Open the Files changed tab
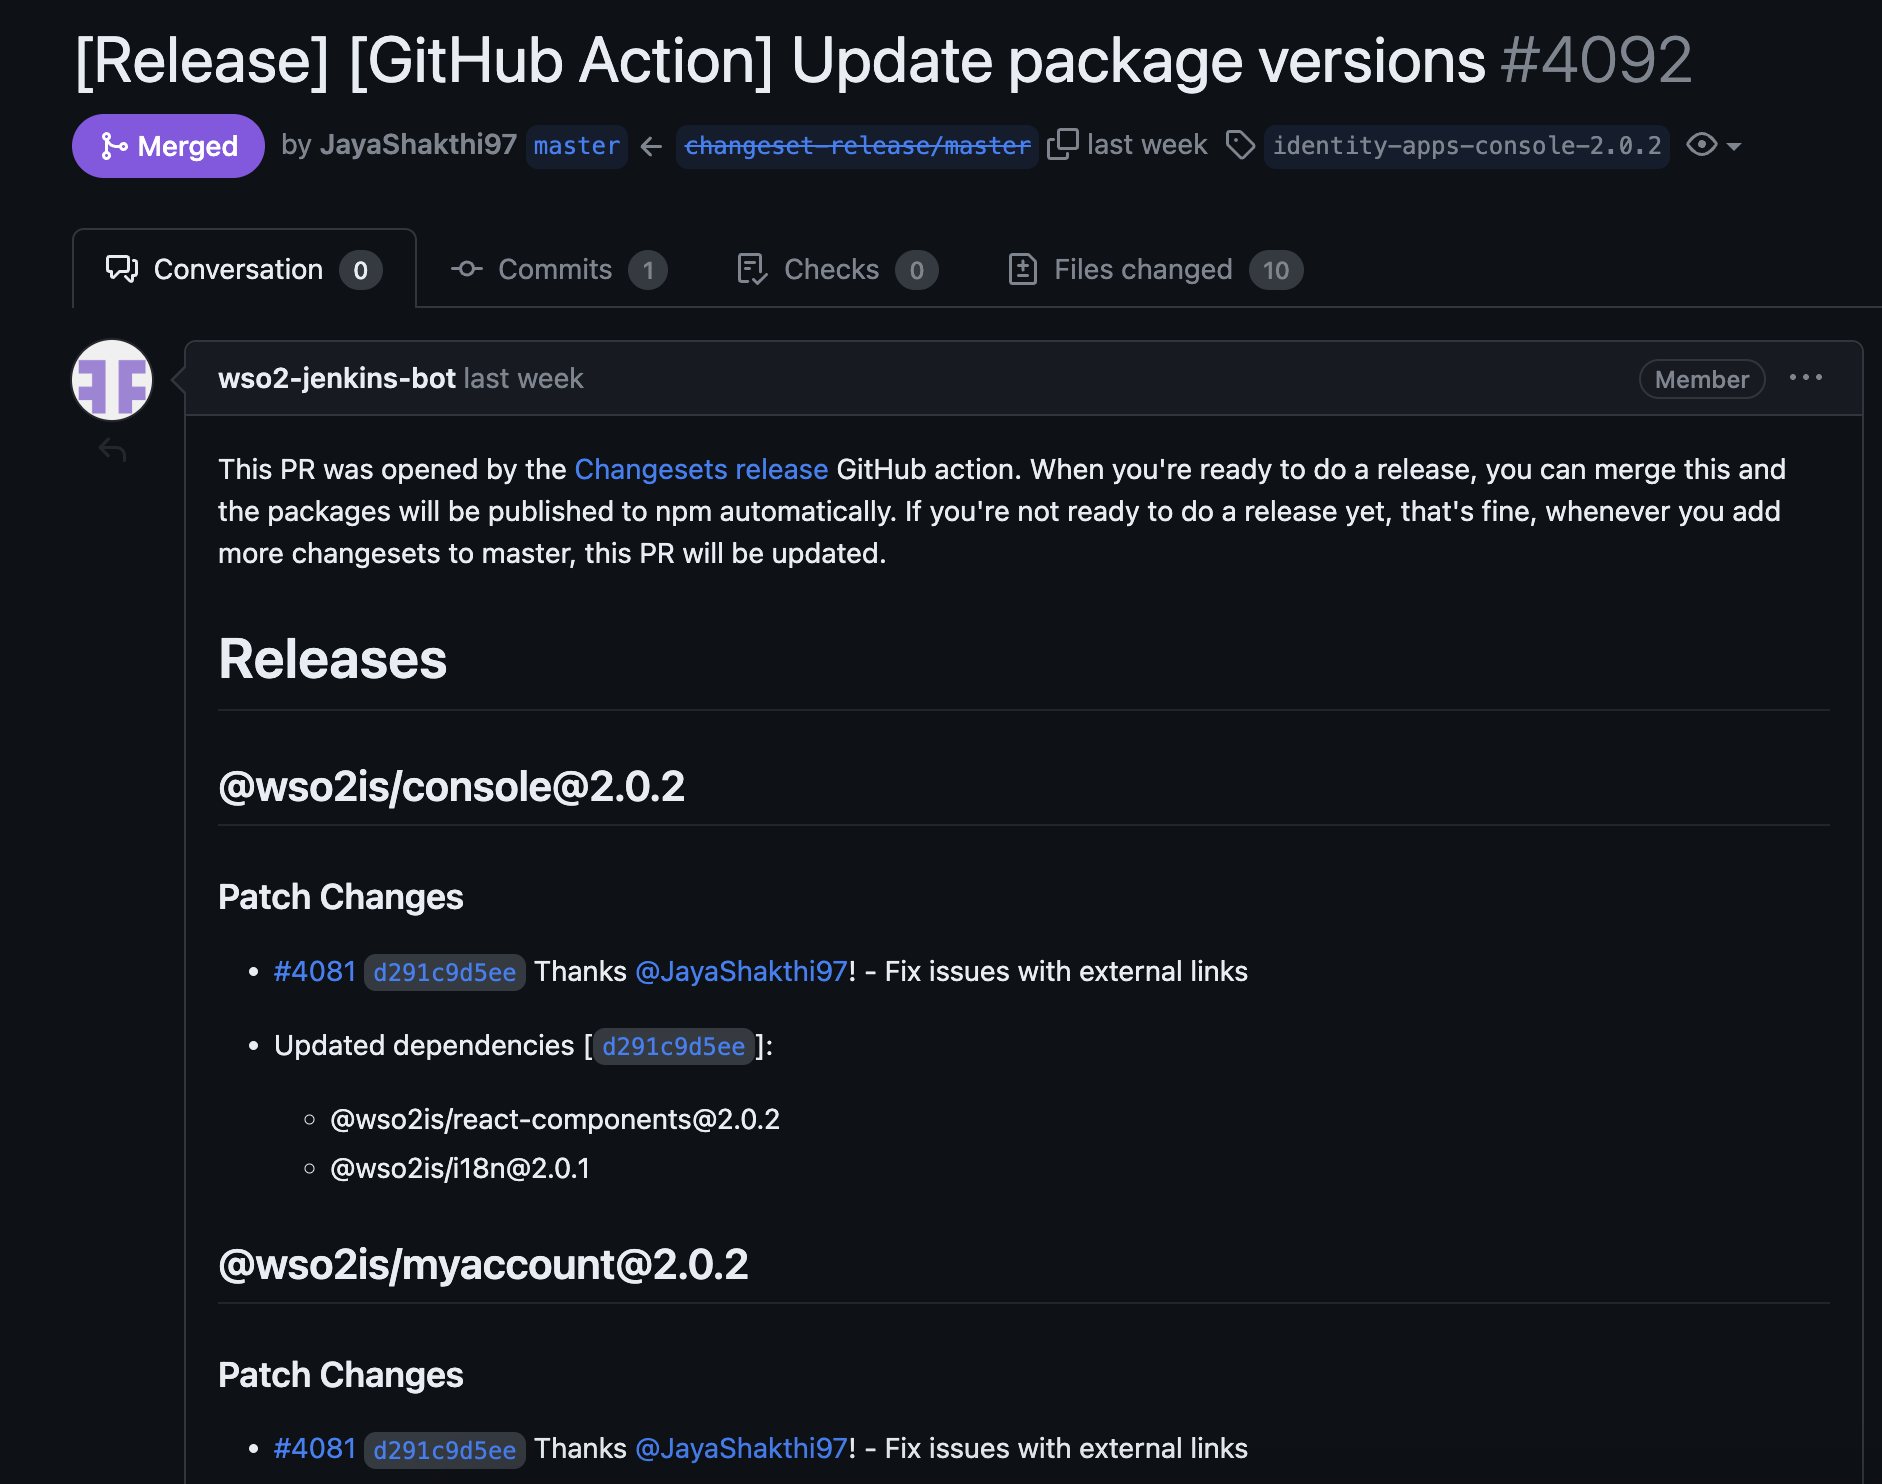1882x1484 pixels. point(1154,269)
